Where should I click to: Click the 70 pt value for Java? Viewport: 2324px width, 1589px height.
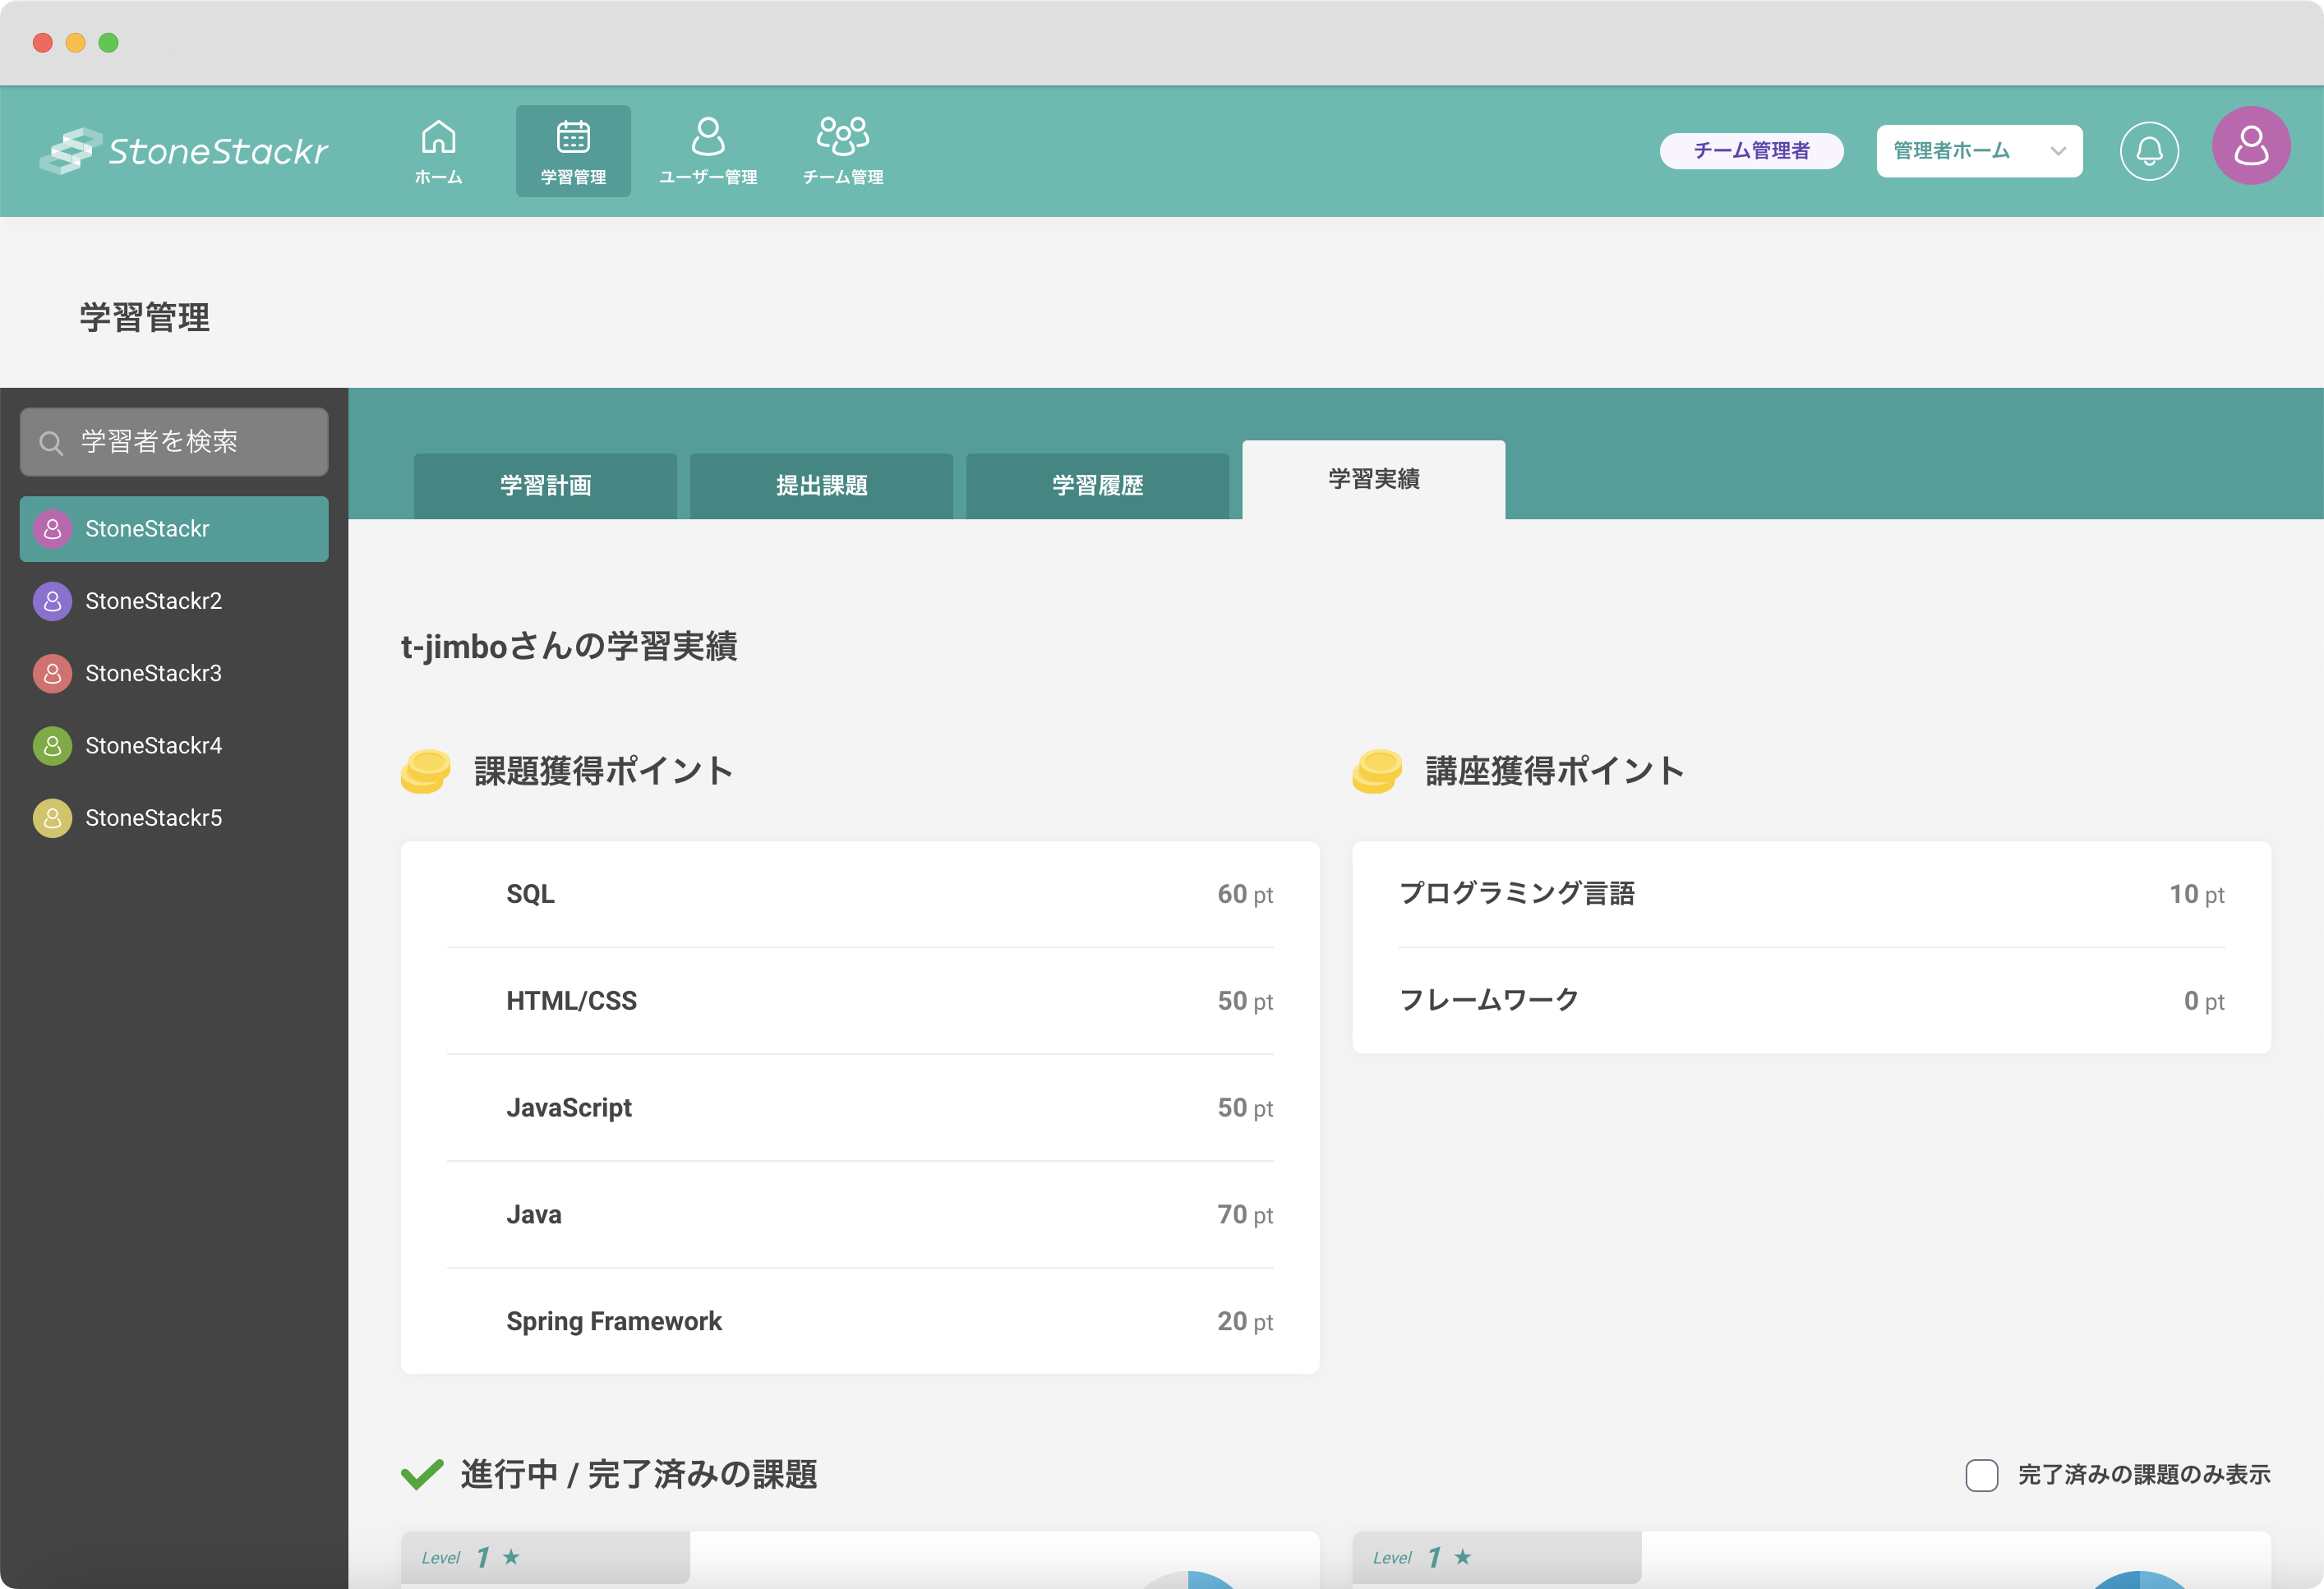pos(1244,1215)
